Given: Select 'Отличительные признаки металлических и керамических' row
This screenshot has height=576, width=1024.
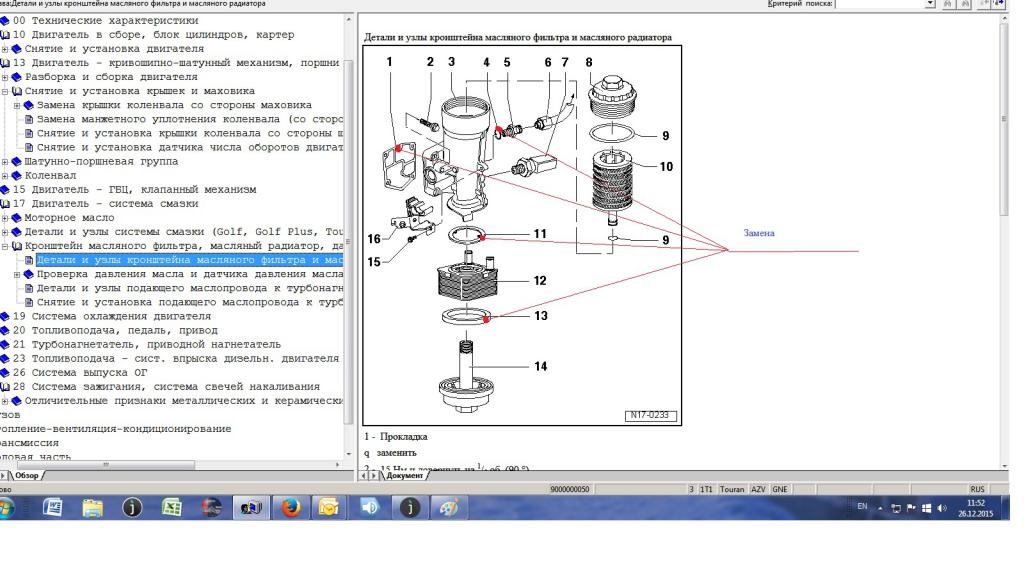Looking at the screenshot, I should tap(184, 401).
